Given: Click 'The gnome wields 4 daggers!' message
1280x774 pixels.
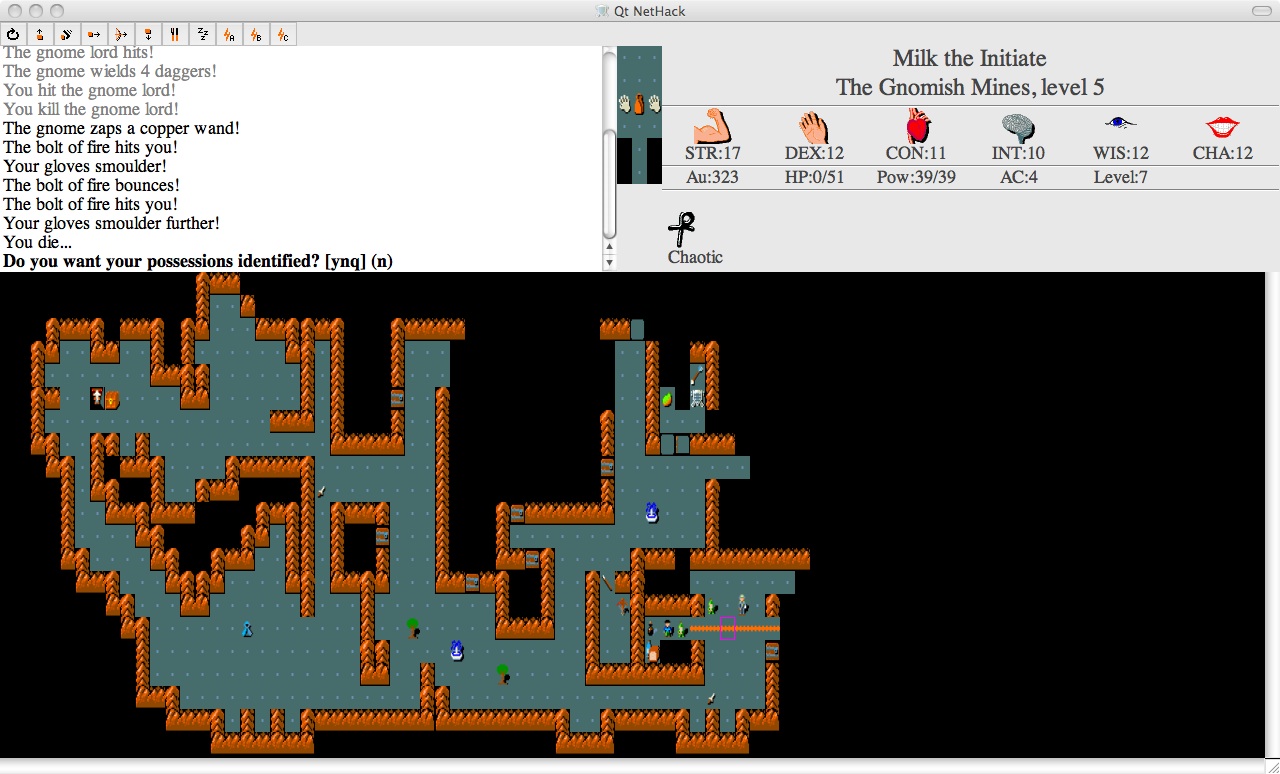Looking at the screenshot, I should pos(110,71).
